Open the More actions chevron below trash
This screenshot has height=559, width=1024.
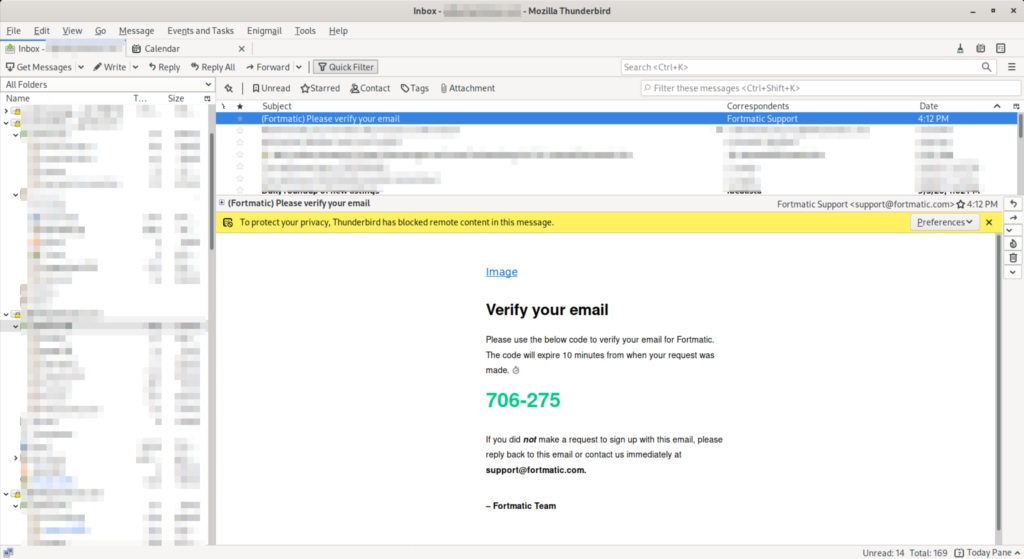pos(1013,272)
